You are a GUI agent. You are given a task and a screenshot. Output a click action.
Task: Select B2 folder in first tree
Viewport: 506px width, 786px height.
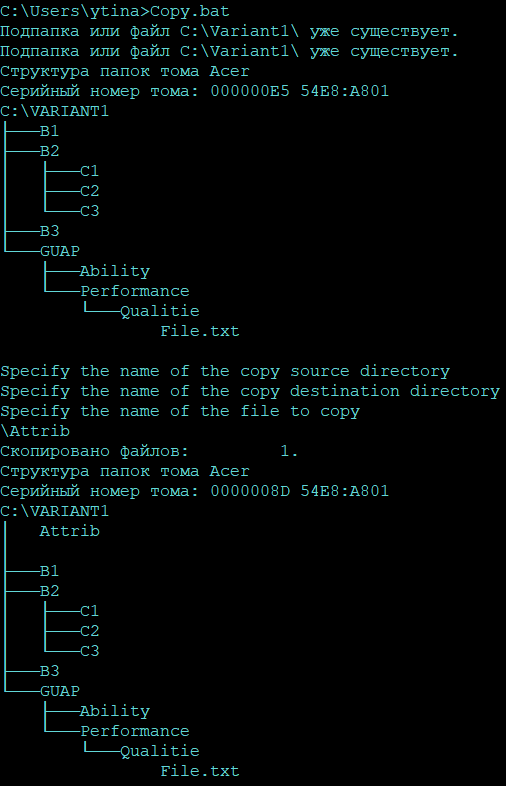pos(50,151)
